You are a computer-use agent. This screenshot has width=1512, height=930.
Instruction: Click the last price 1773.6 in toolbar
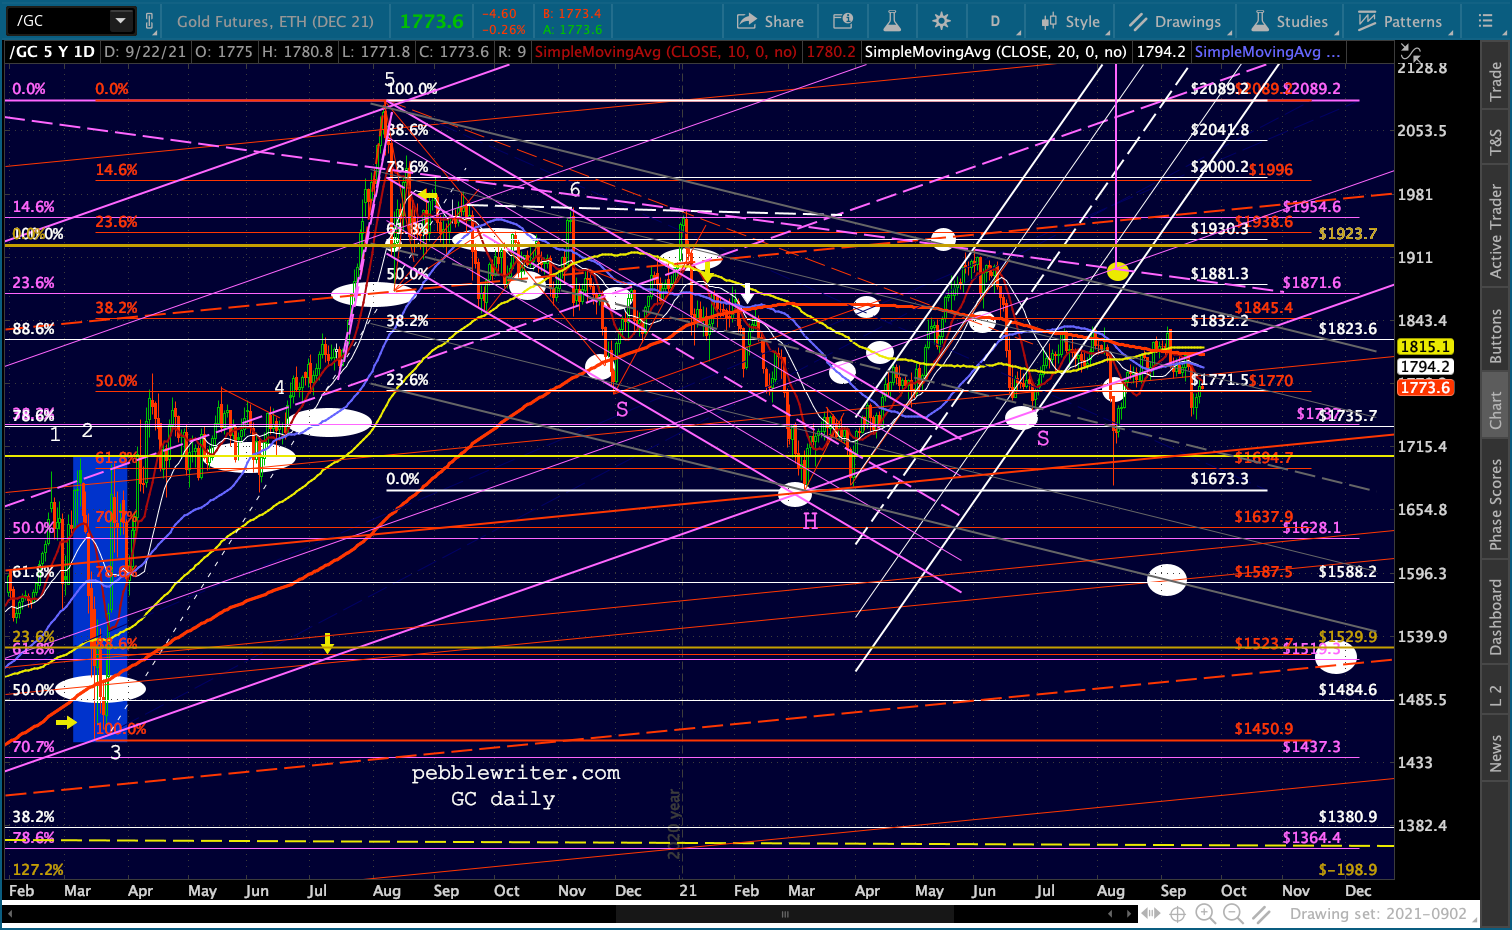(432, 21)
